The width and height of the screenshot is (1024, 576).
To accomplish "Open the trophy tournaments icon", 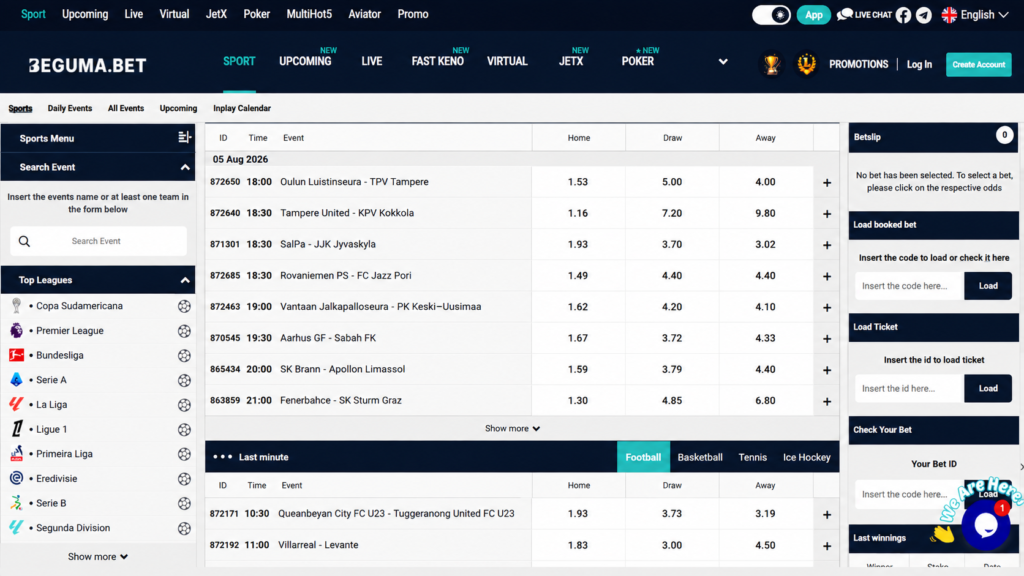I will point(771,64).
